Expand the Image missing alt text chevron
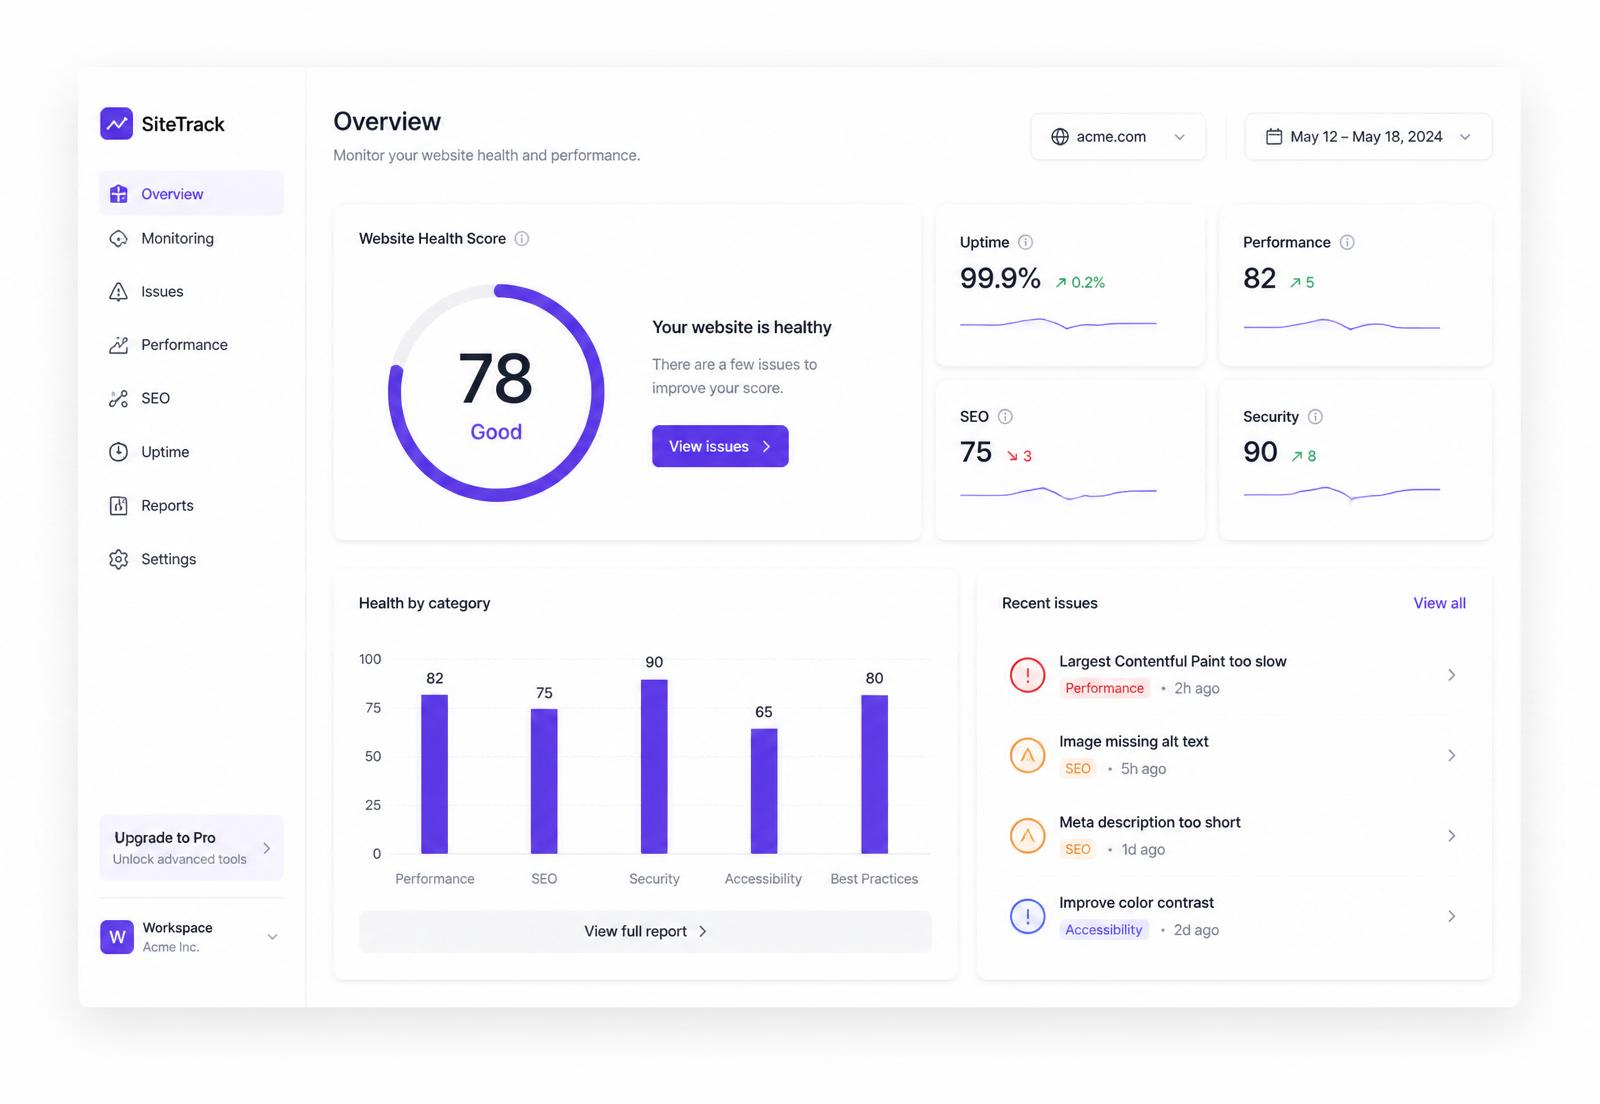Screen dimensions: 1600x1104 coord(1452,755)
